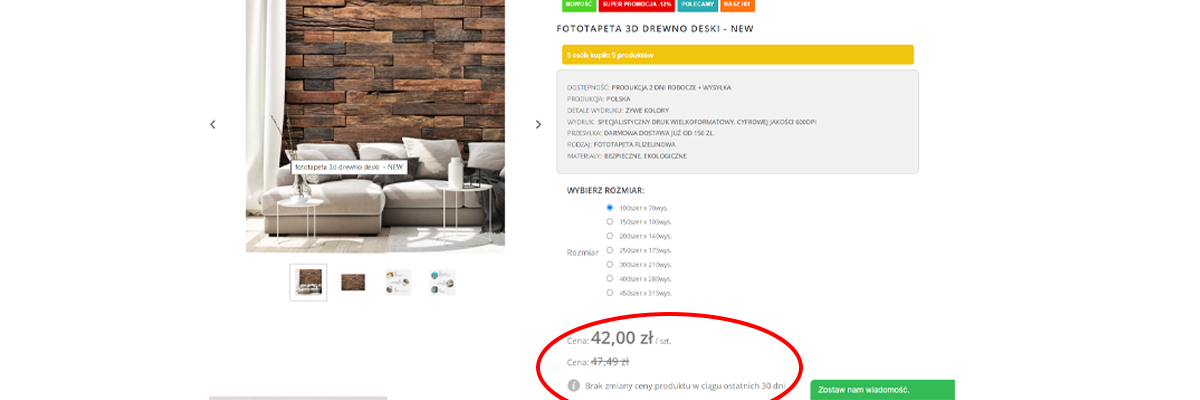Click the teal Polecamy badge
Screen dimensions: 1200x400
696,5
